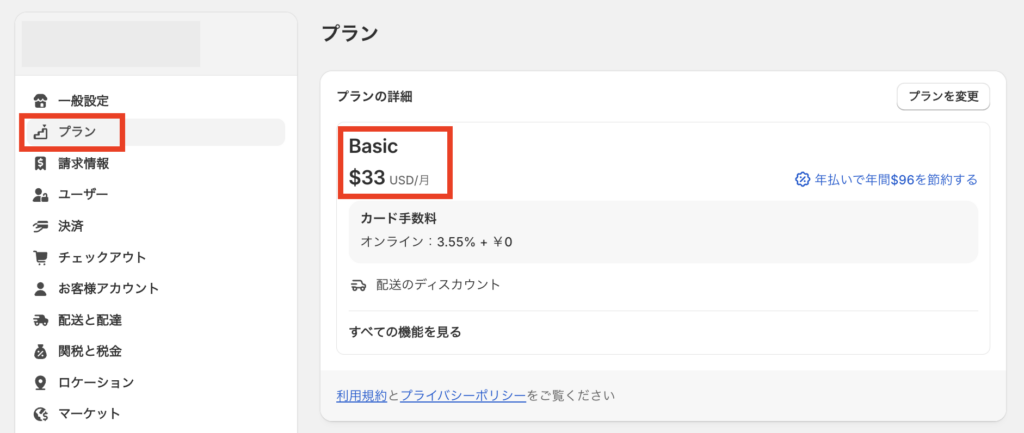Click the receipt icon beside 請求情報
The height and width of the screenshot is (433, 1024).
click(x=41, y=163)
